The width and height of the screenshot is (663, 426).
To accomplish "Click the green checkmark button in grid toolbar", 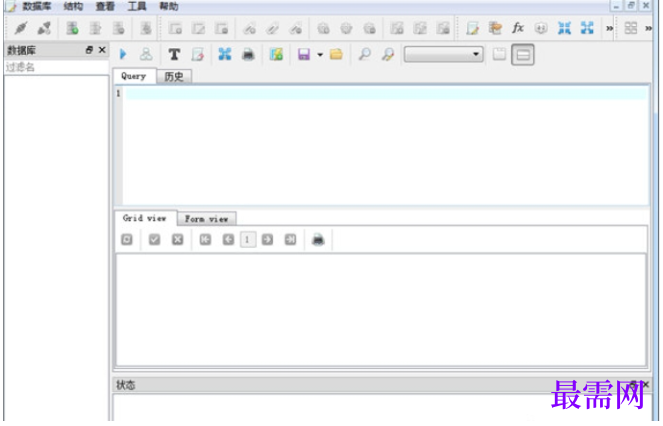I will [x=154, y=240].
